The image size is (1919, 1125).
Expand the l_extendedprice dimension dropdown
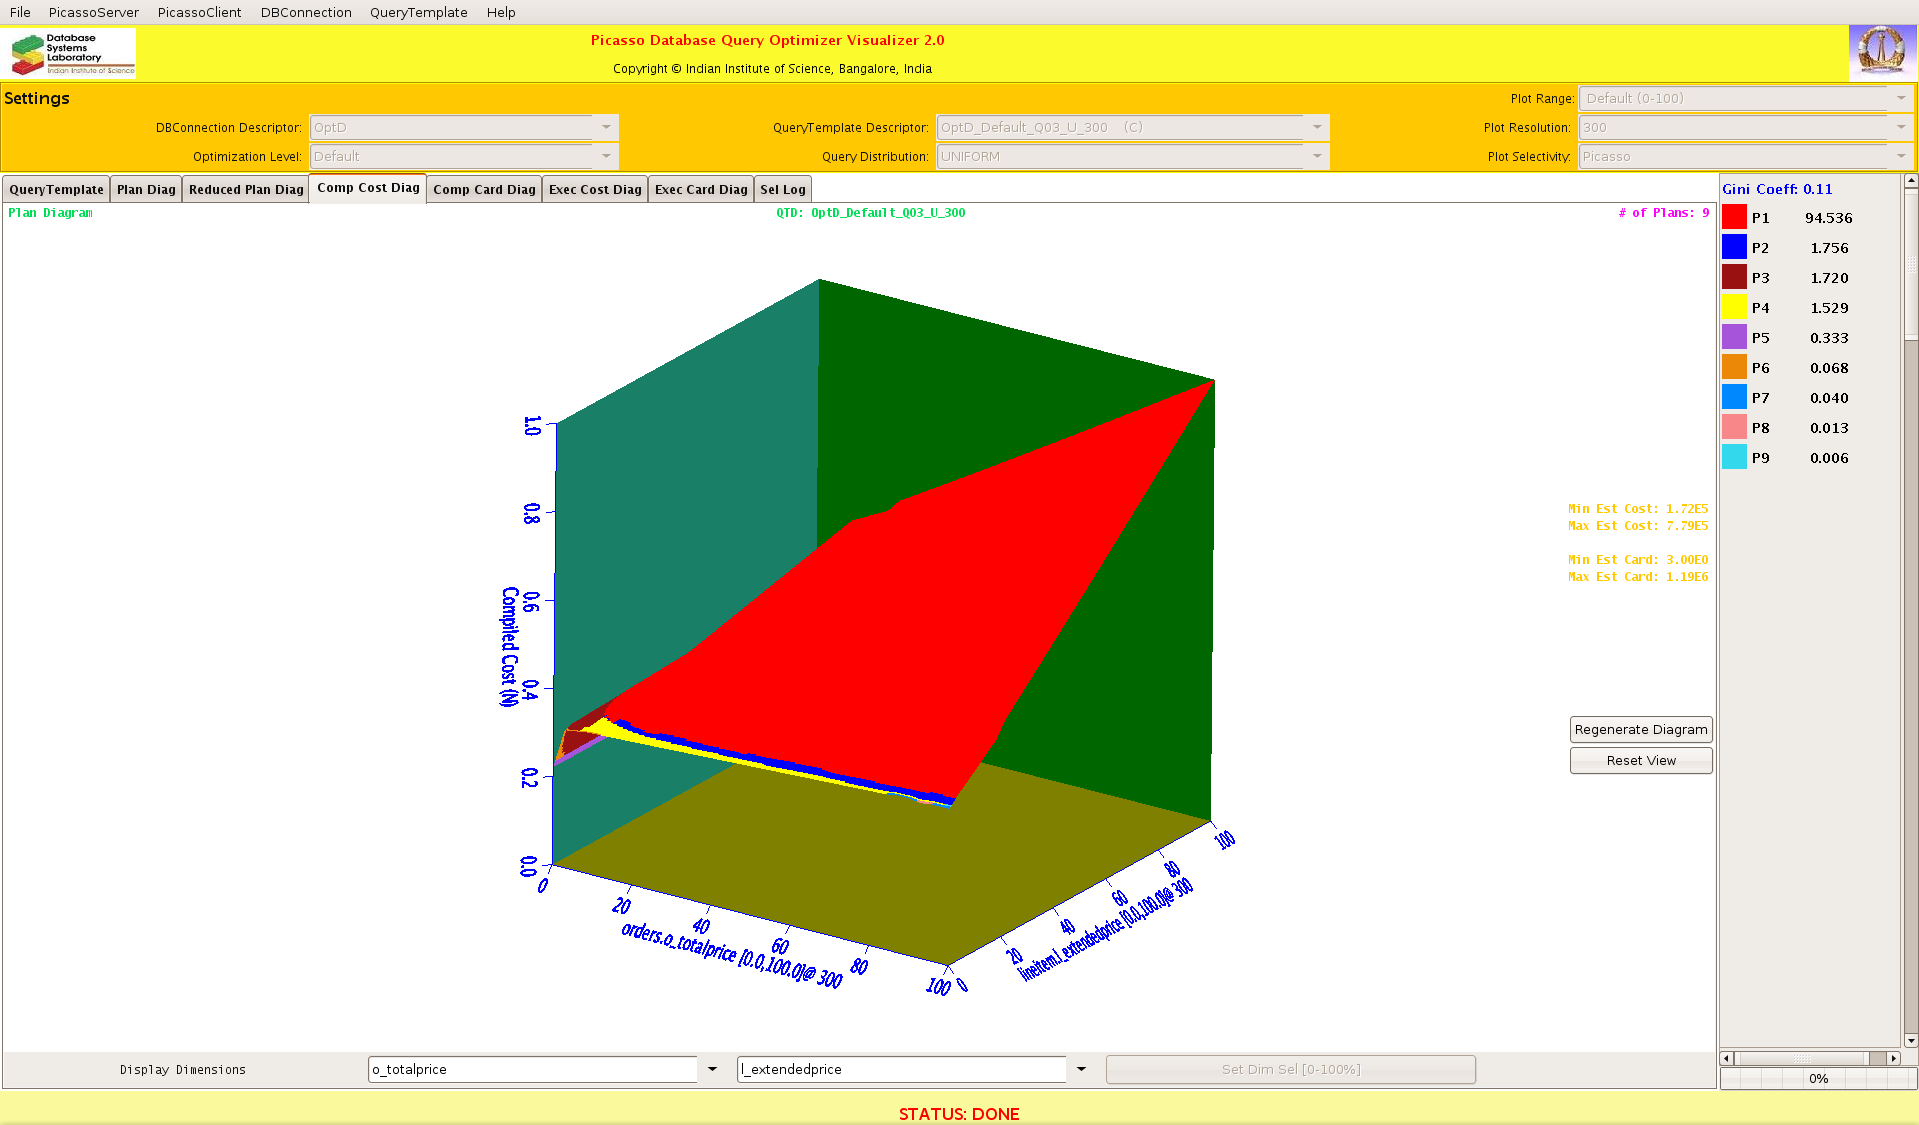1081,1069
